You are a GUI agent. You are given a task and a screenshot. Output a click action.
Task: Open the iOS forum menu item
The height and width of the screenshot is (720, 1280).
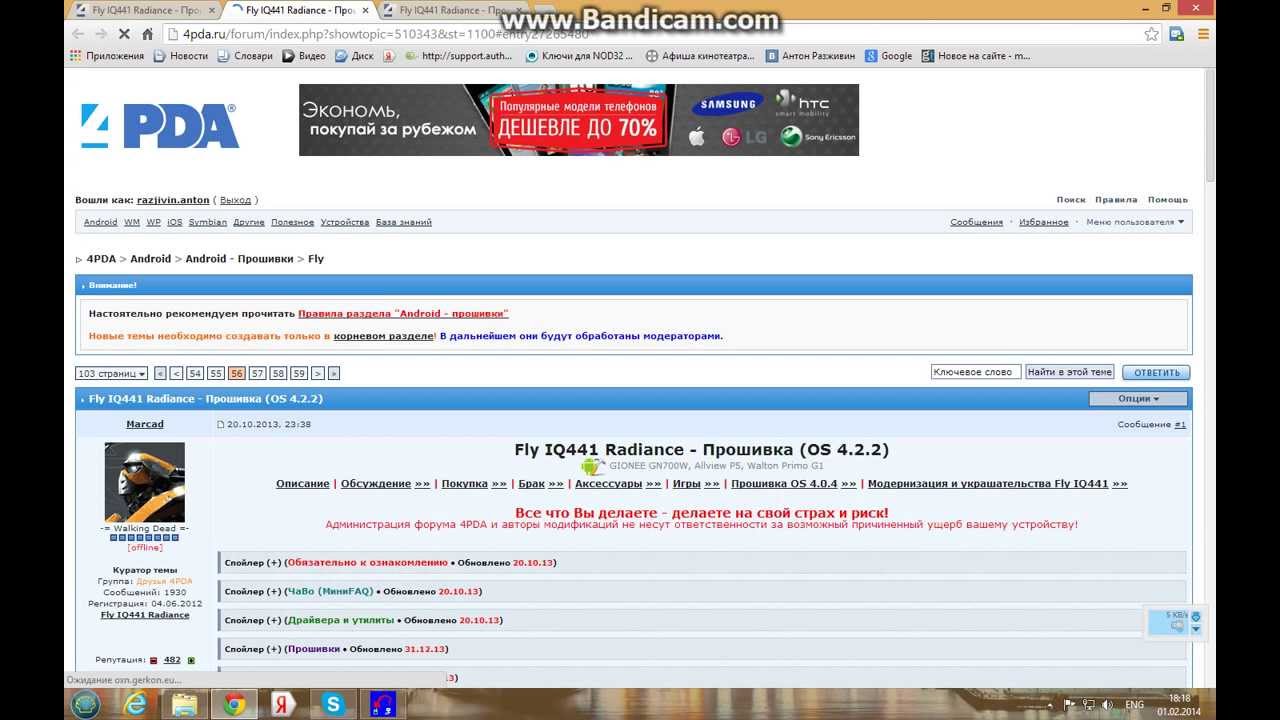click(x=175, y=222)
